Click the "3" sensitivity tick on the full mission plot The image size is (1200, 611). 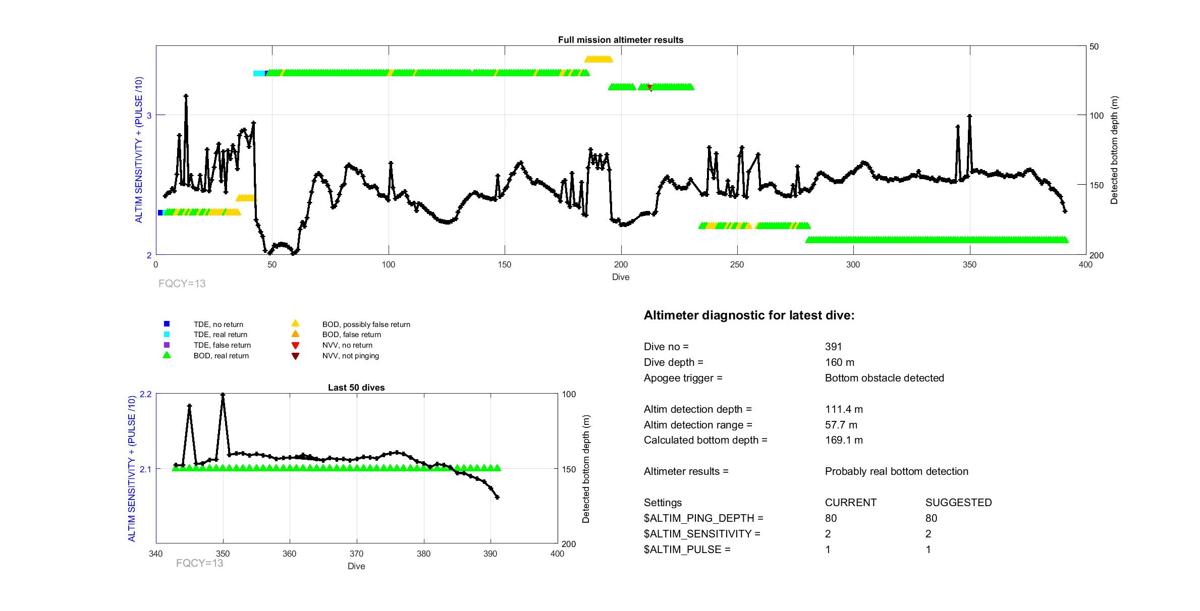[x=149, y=116]
